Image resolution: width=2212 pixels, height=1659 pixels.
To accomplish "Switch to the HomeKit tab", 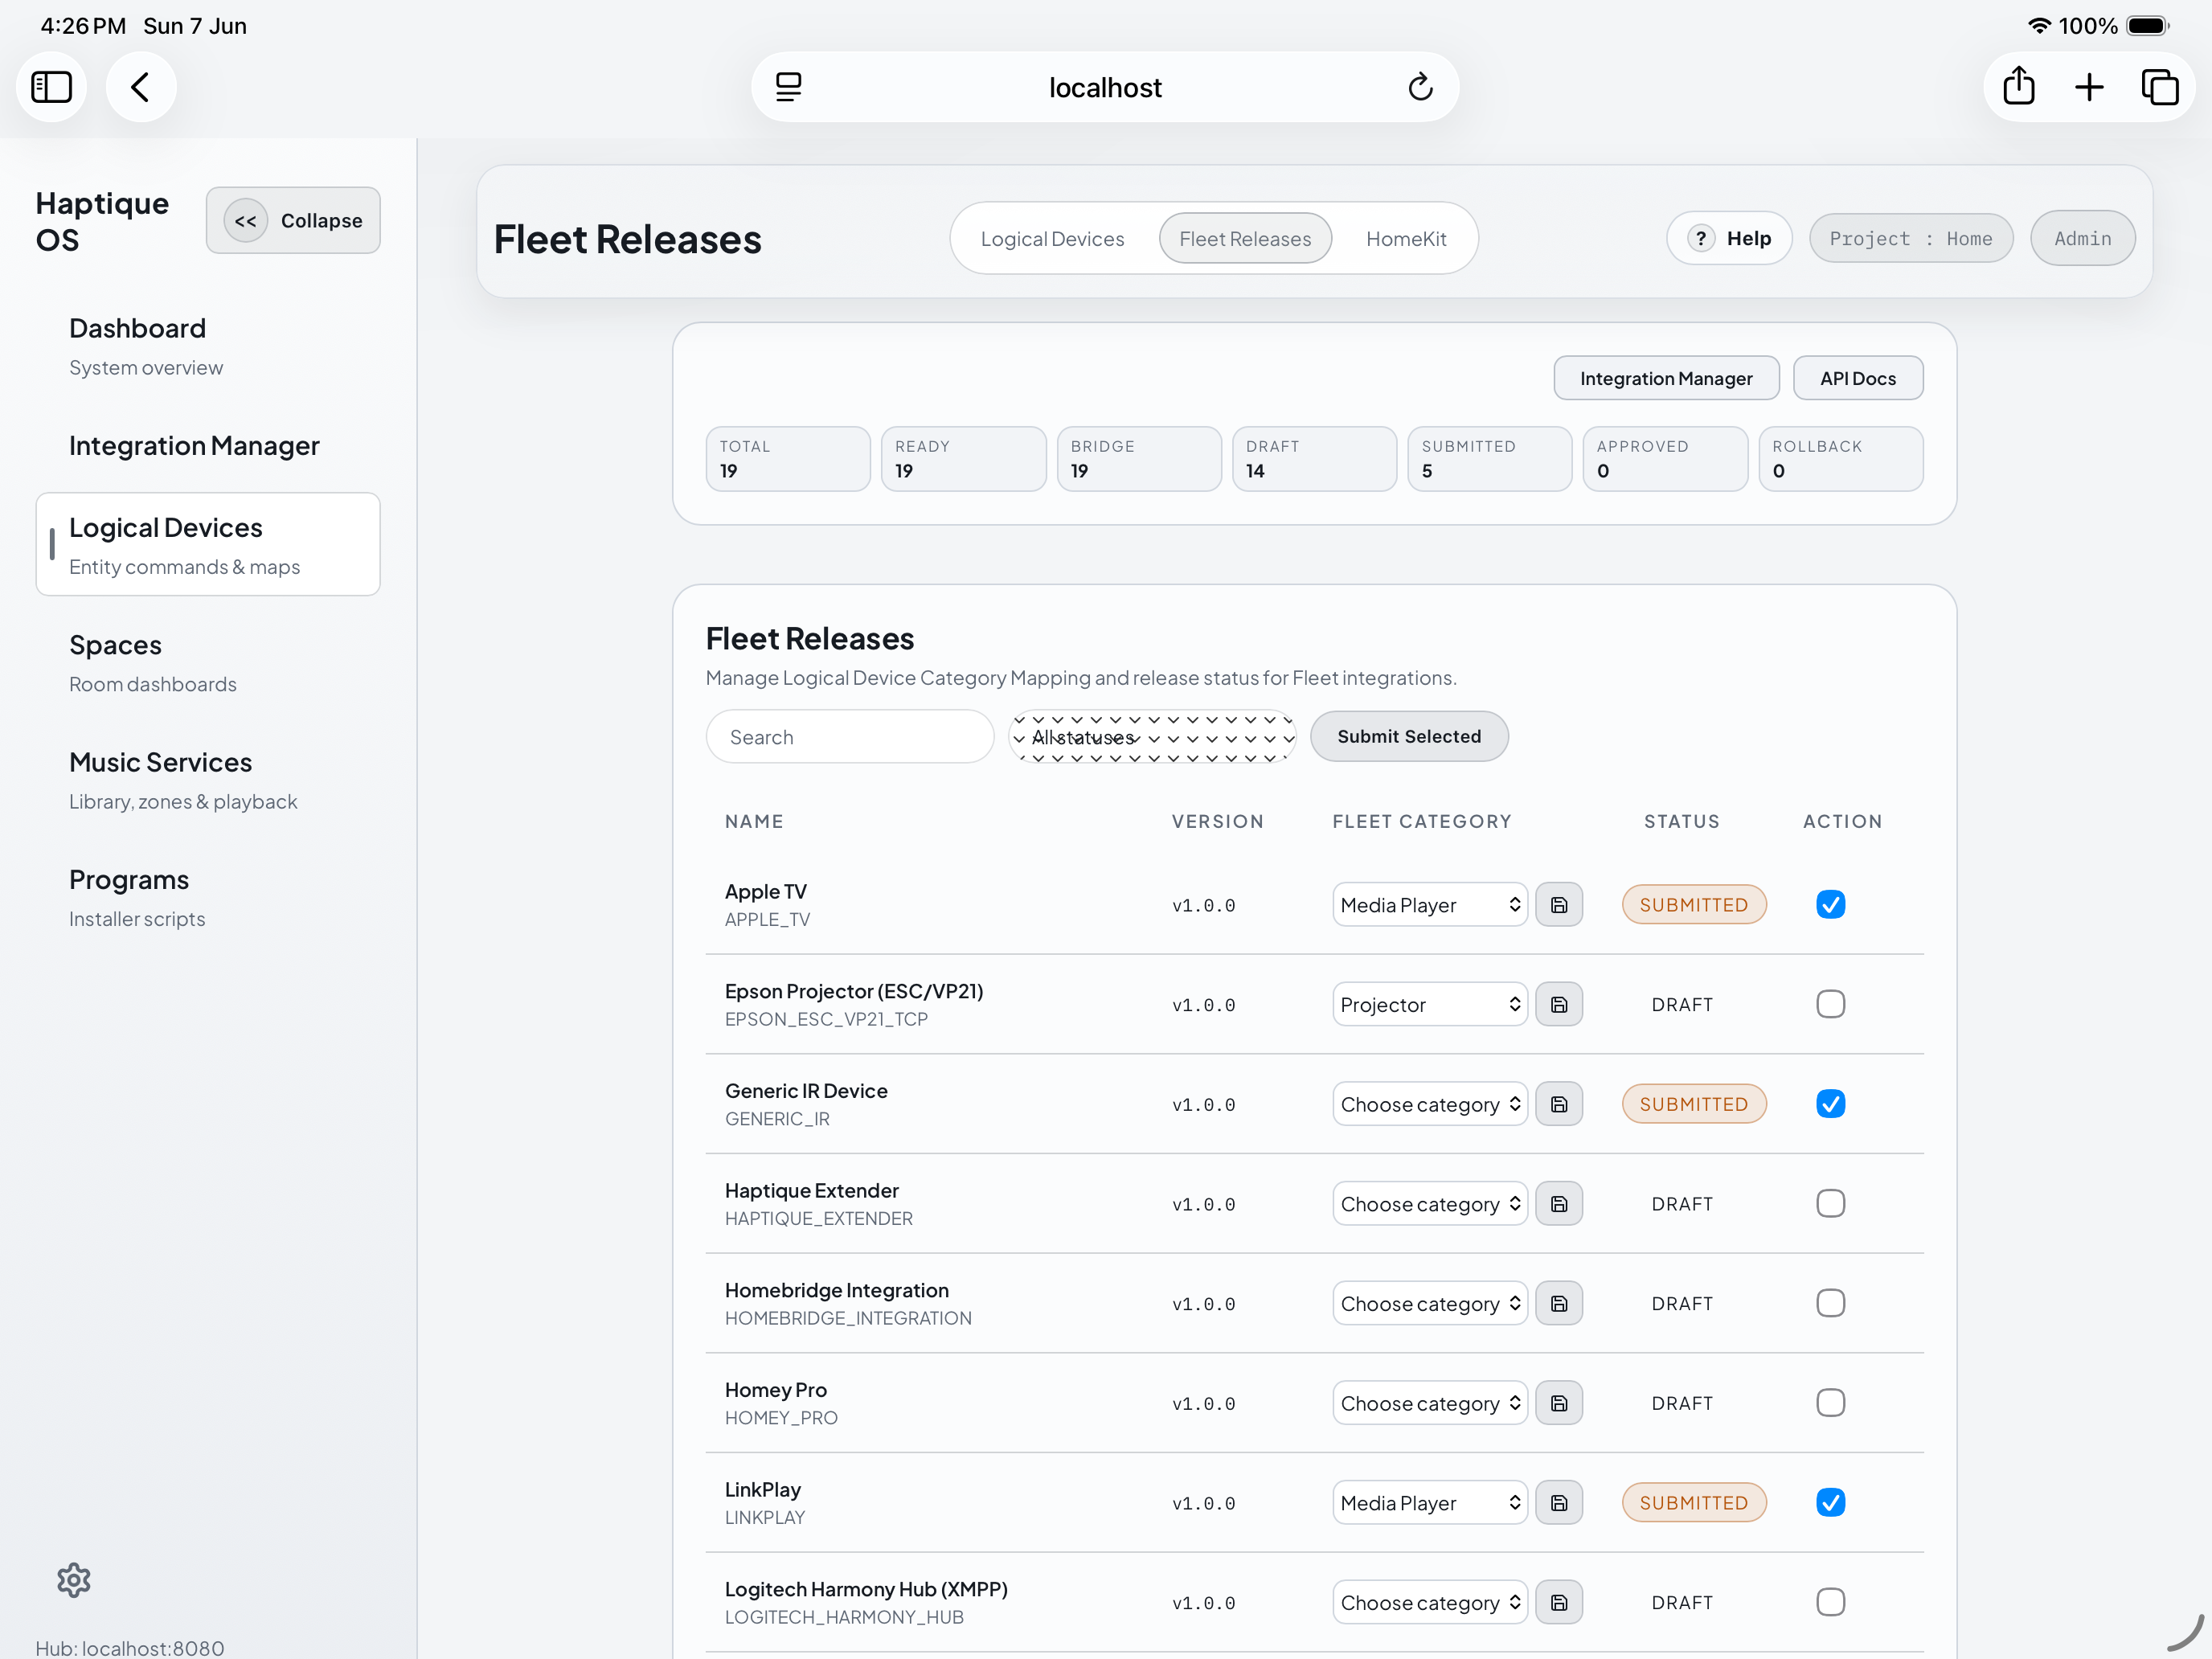I will pyautogui.click(x=1406, y=239).
